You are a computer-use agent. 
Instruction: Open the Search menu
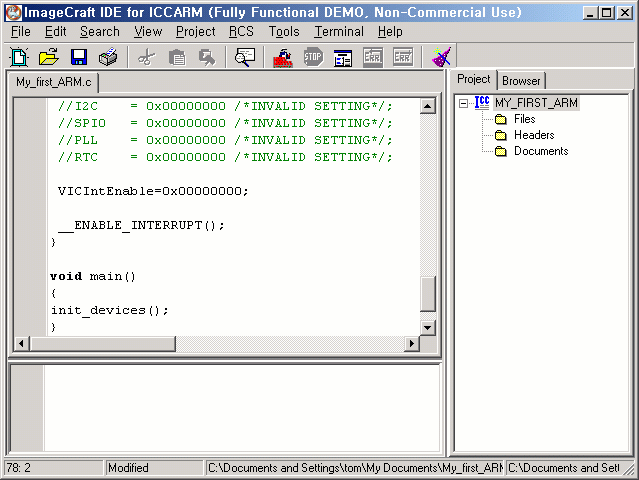[100, 32]
